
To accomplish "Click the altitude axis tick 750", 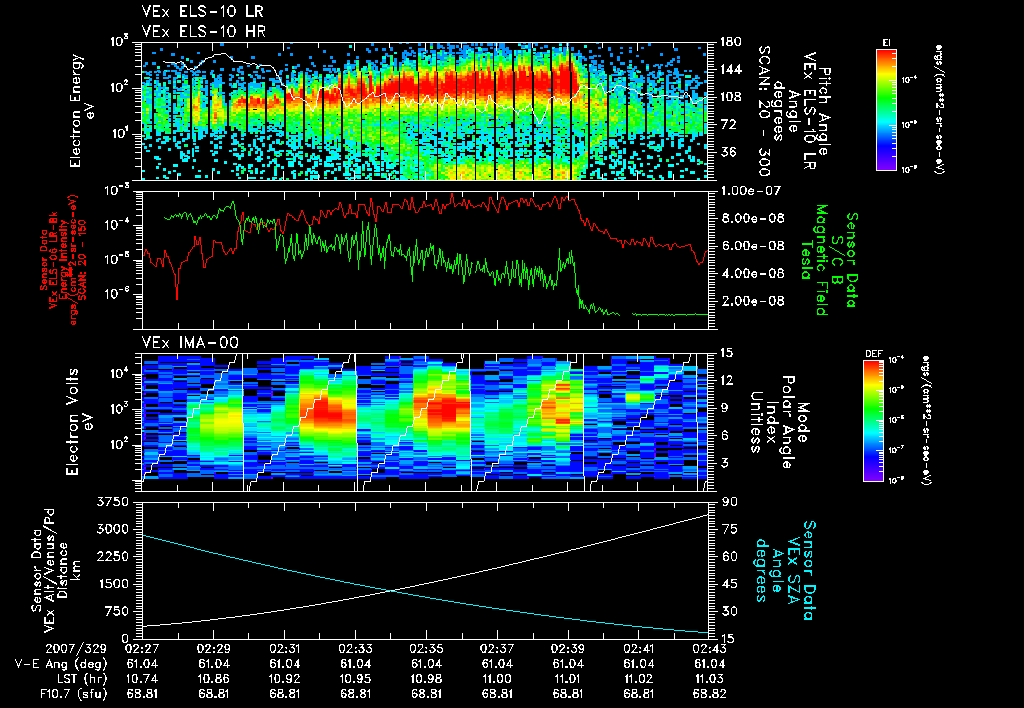I will coord(117,611).
